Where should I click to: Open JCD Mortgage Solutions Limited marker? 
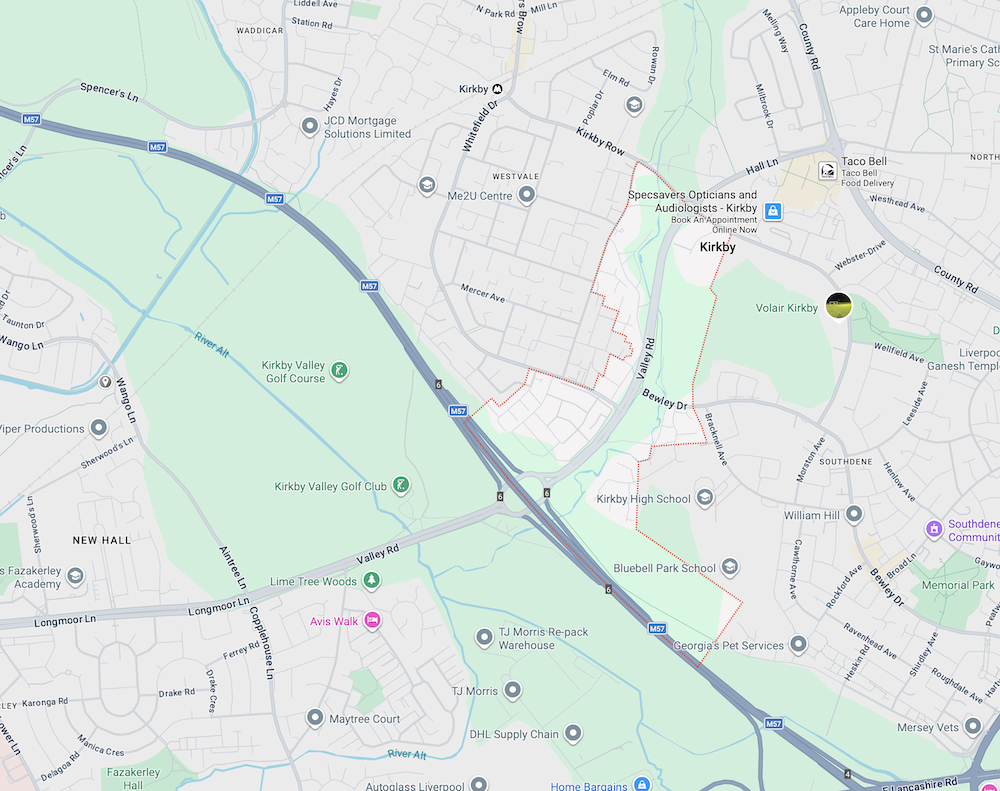pyautogui.click(x=310, y=126)
